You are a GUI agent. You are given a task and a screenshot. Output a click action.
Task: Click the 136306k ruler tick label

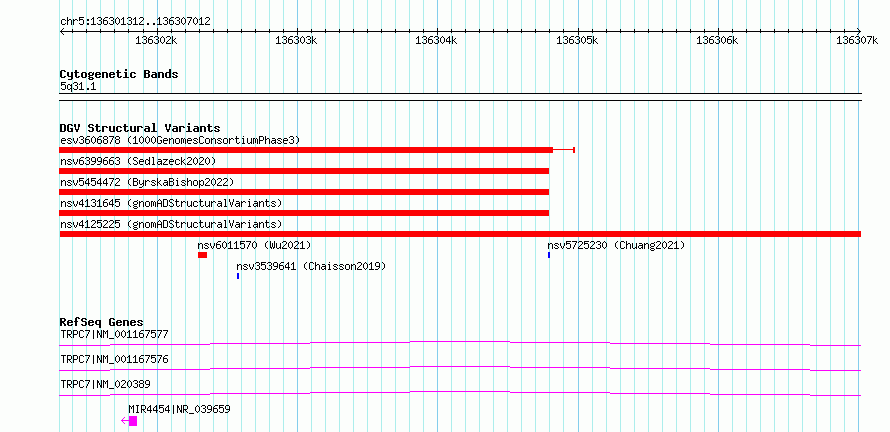(719, 40)
